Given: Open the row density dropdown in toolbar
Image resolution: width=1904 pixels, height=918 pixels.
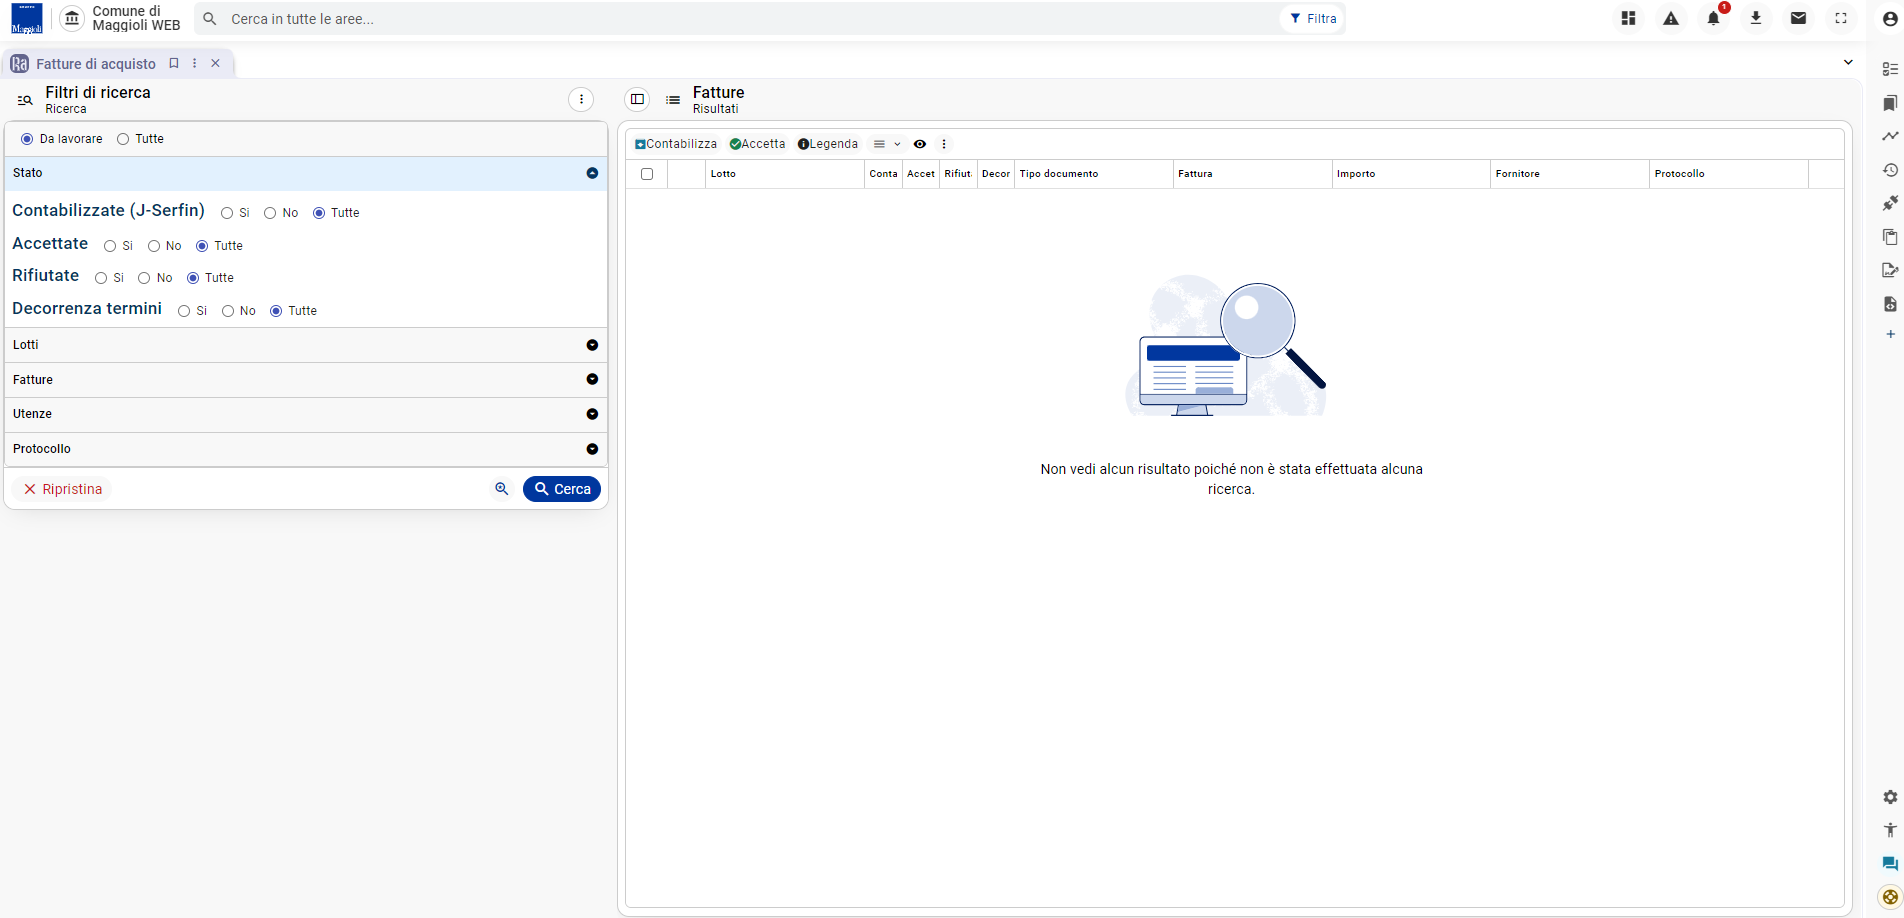Looking at the screenshot, I should click(887, 144).
